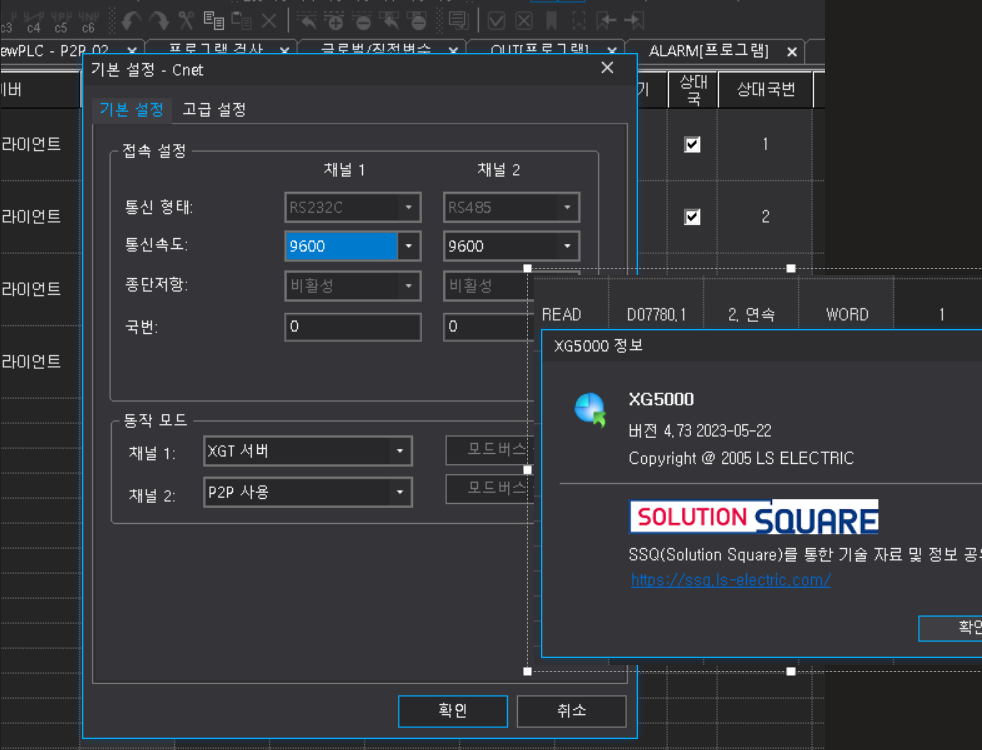Viewport: 982px width, 750px height.
Task: Open the 채널 1 통신속도 9600 dropdown
Action: pyautogui.click(x=406, y=245)
